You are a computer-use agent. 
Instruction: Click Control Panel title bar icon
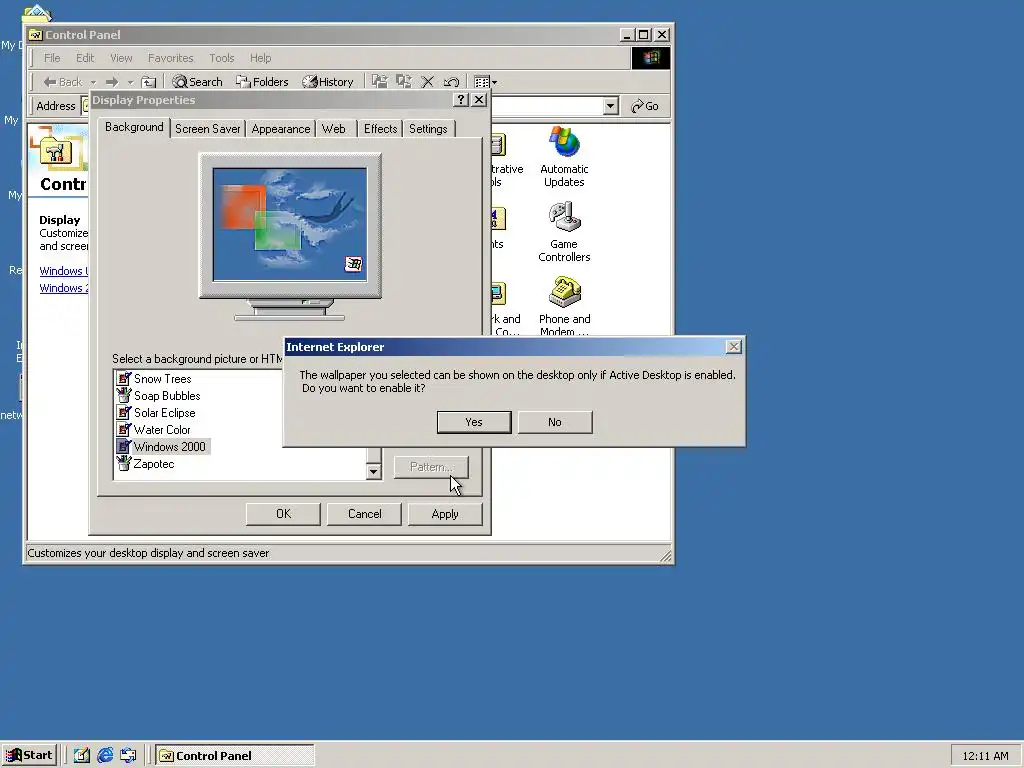[36, 35]
